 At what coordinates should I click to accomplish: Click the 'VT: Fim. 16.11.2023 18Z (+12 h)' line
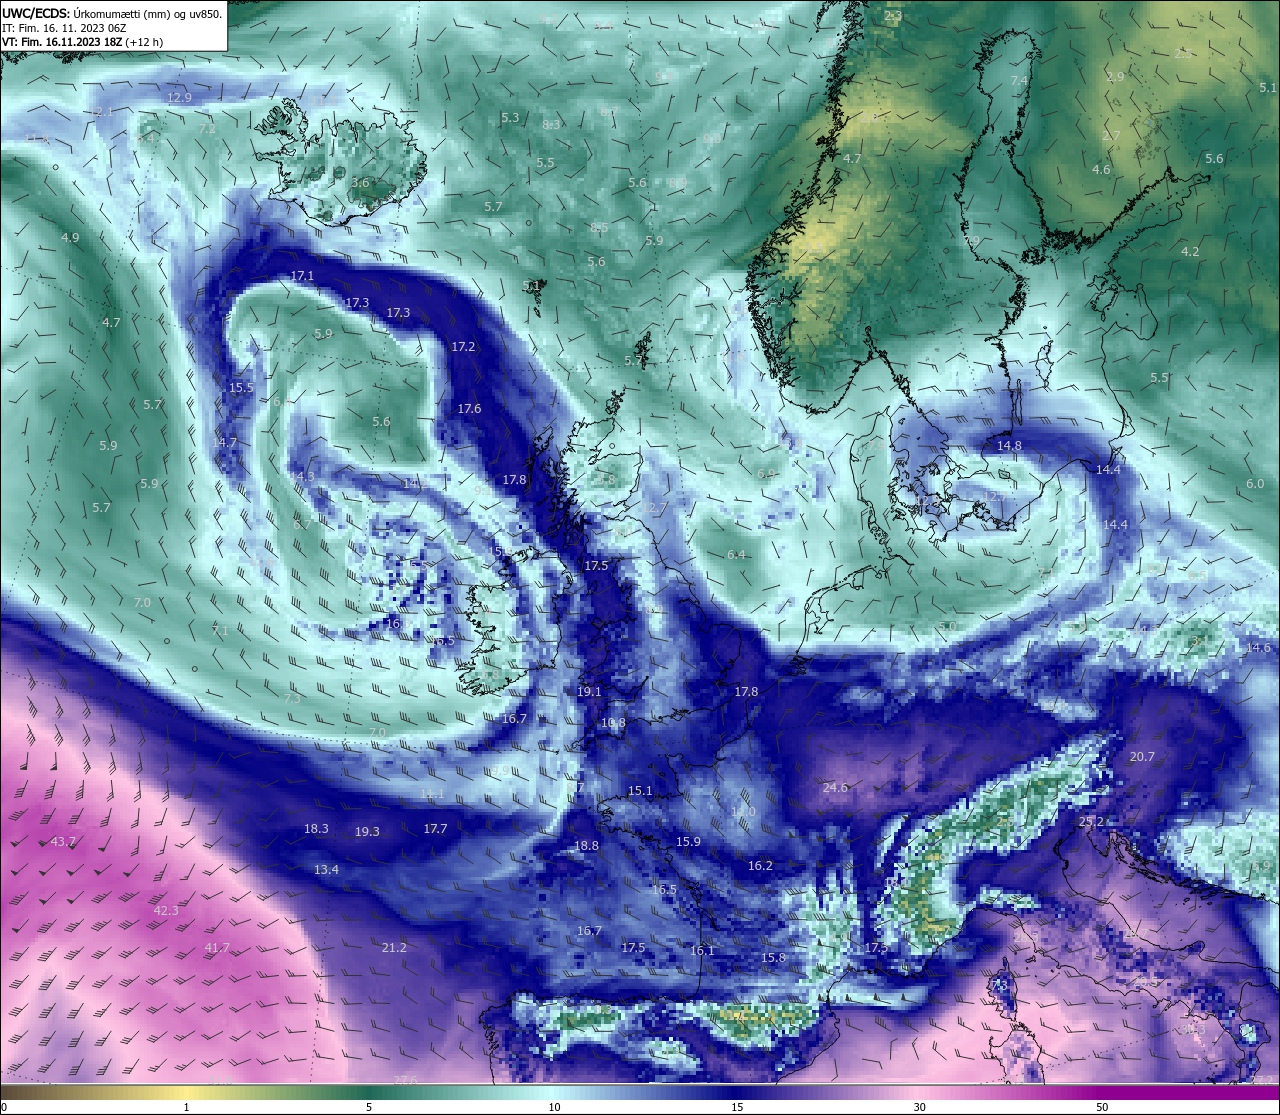(x=82, y=42)
